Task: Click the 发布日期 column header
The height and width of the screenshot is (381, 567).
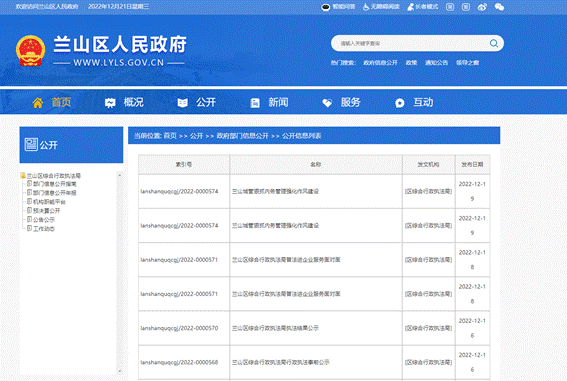Action: point(472,164)
